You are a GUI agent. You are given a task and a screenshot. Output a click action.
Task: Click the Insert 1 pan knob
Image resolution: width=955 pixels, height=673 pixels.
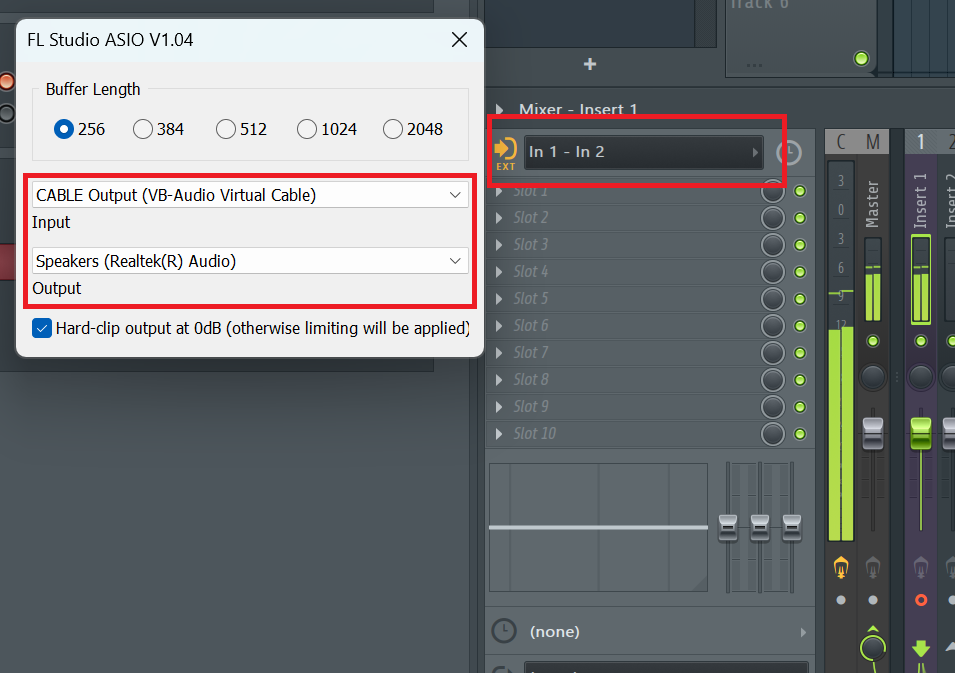pyautogui.click(x=920, y=377)
